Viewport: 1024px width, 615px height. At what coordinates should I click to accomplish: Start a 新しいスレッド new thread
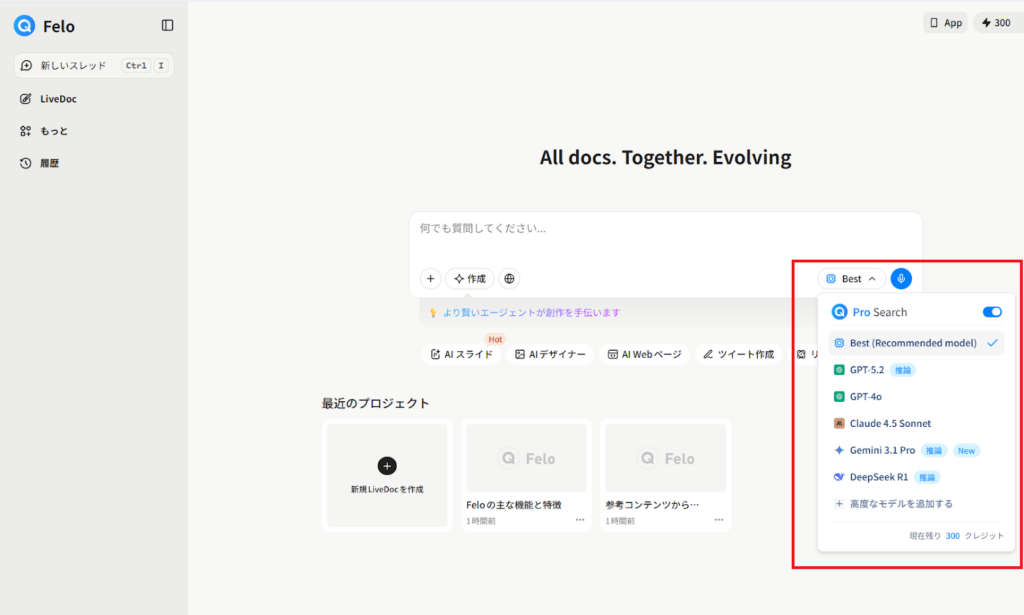73,66
